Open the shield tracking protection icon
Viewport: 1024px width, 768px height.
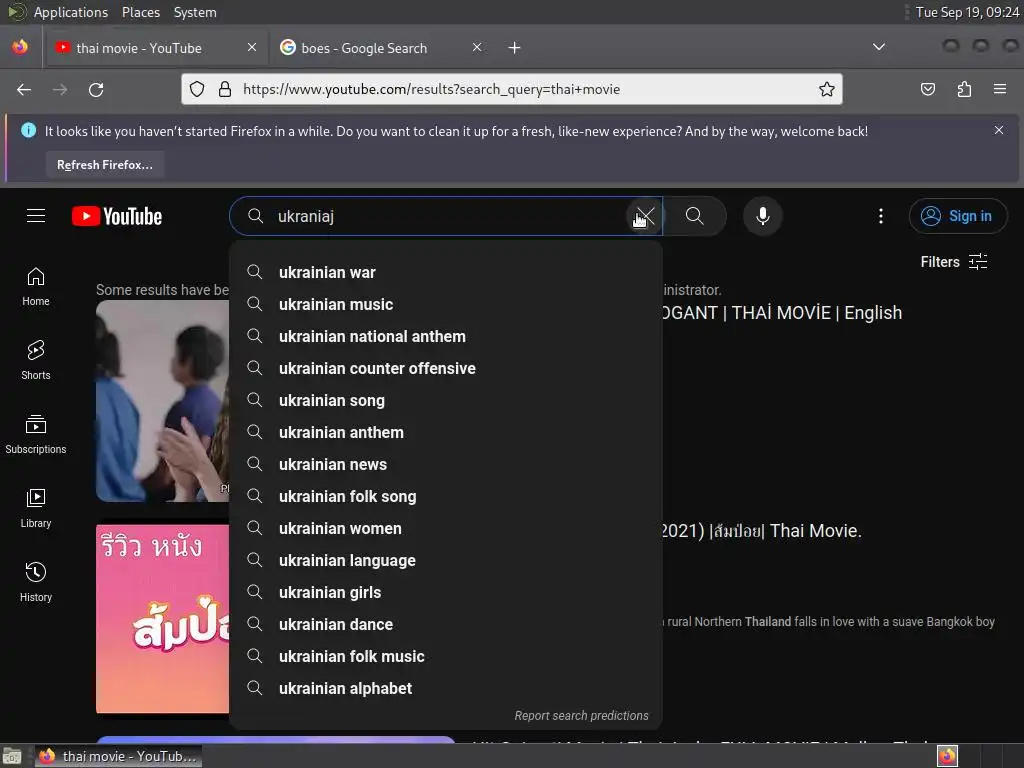click(x=197, y=89)
